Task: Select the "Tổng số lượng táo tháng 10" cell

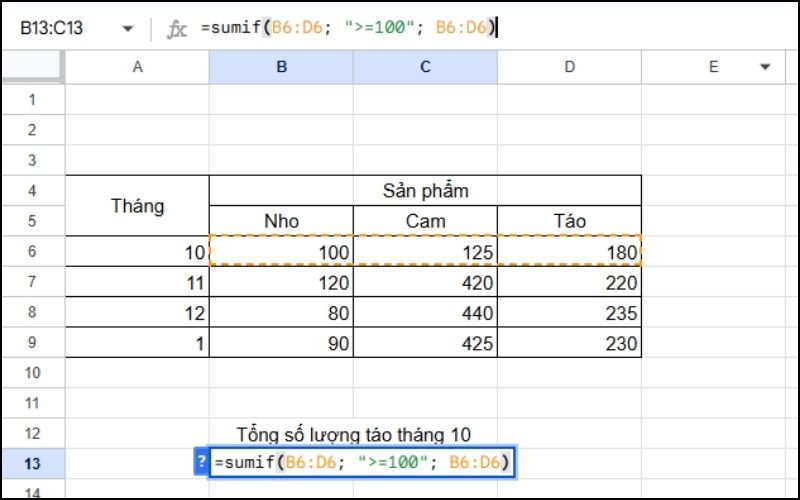Action: 353,433
